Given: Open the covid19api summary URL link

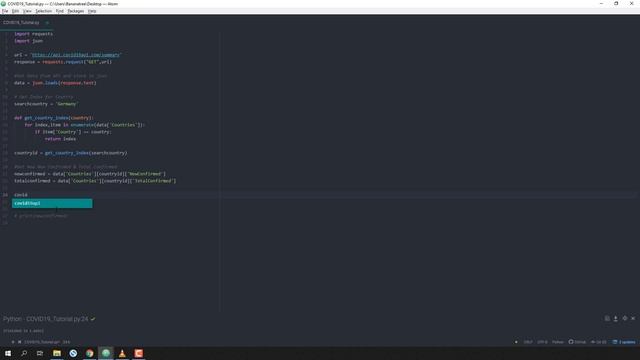Looking at the screenshot, I should coord(76,55).
